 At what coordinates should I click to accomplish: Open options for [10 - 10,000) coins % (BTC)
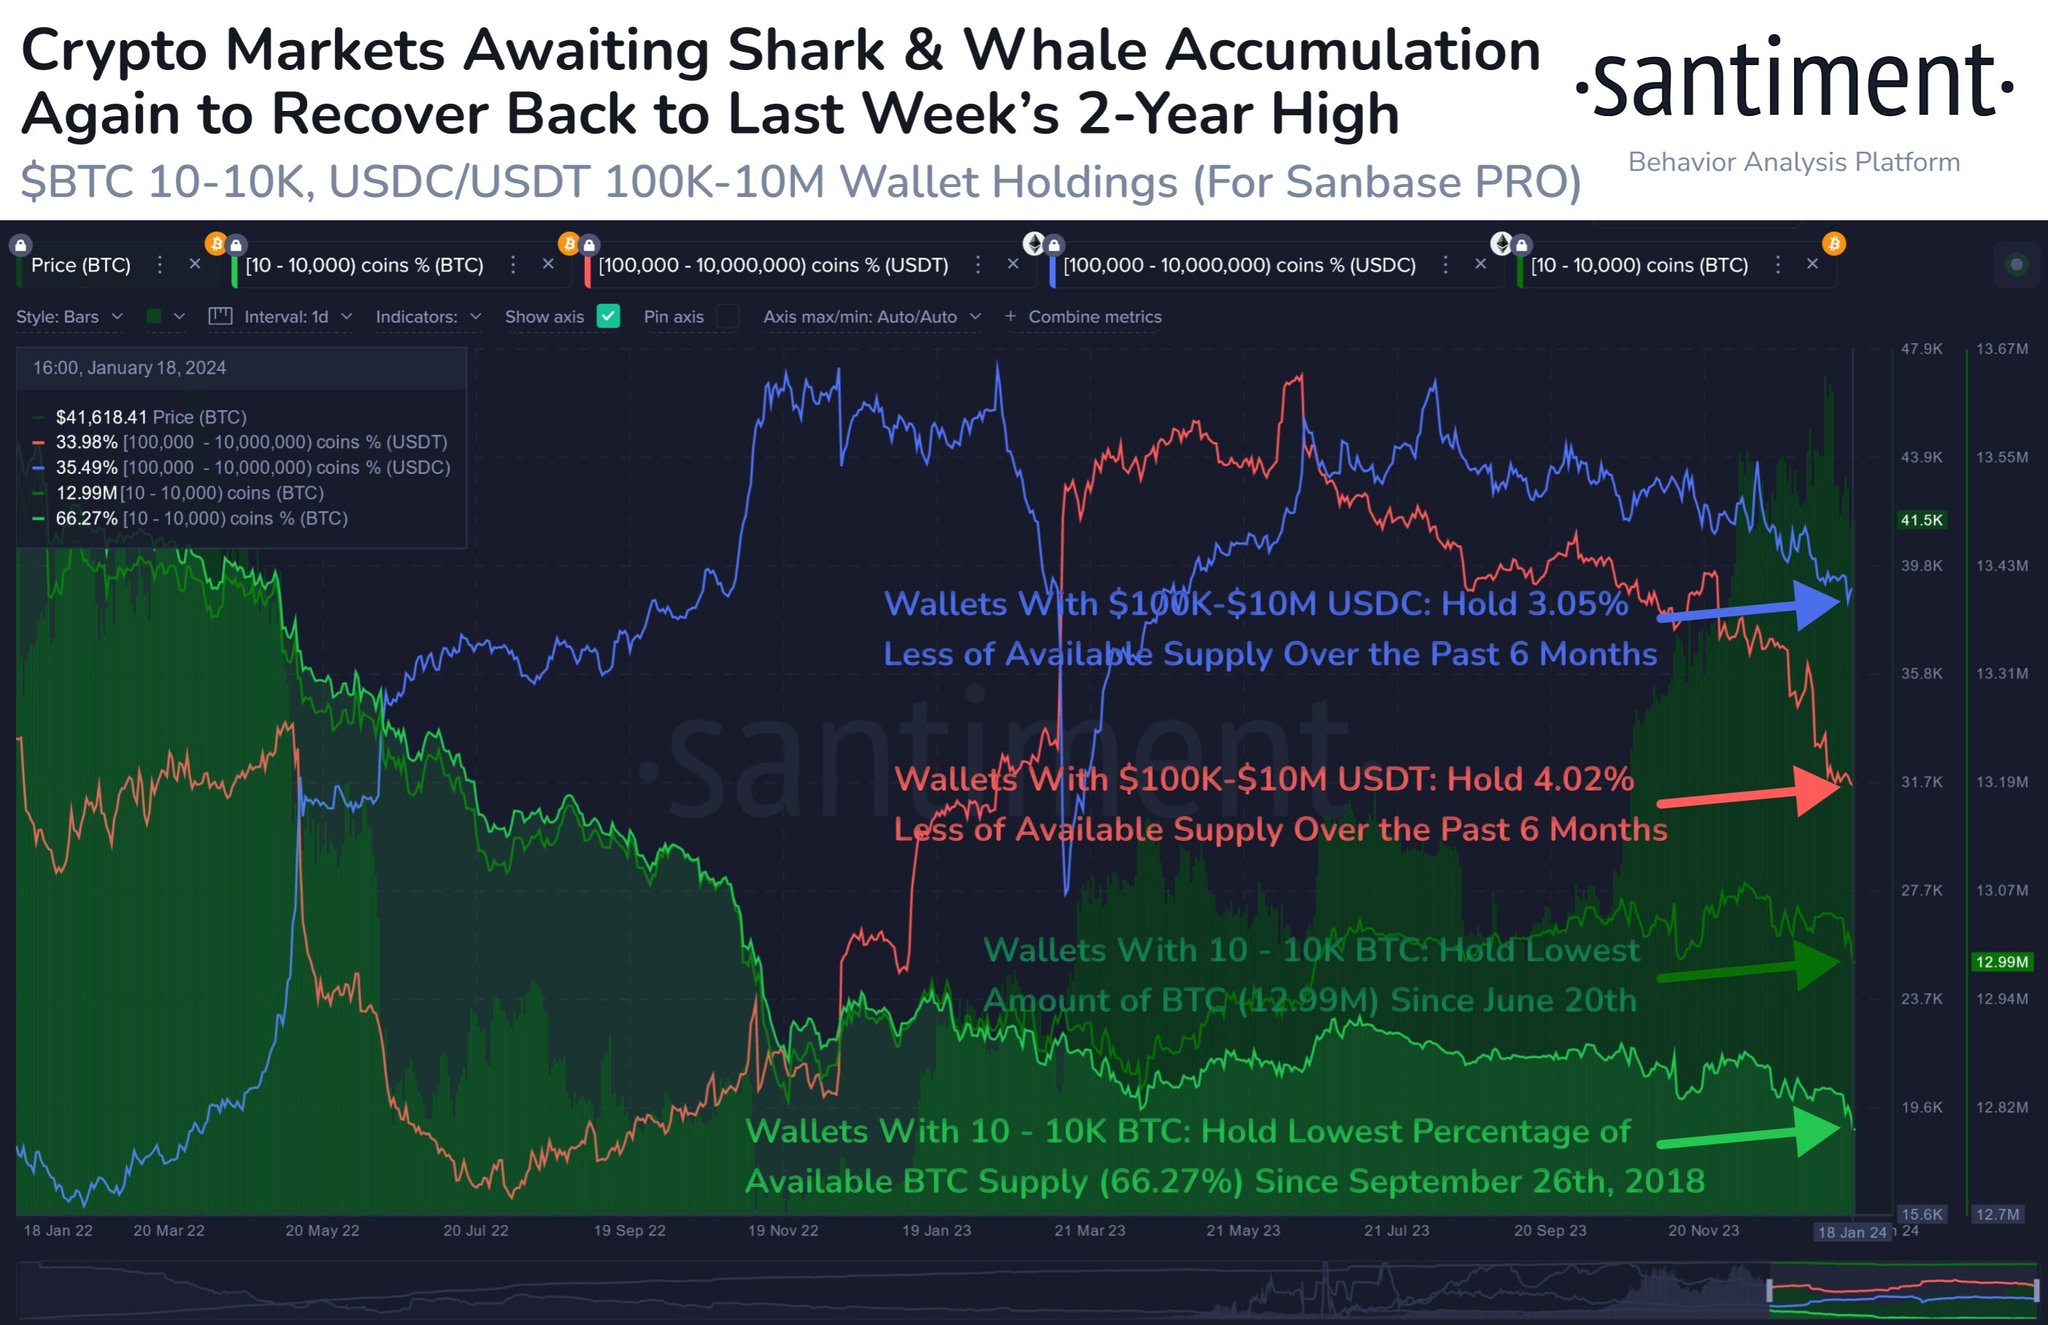[x=513, y=265]
